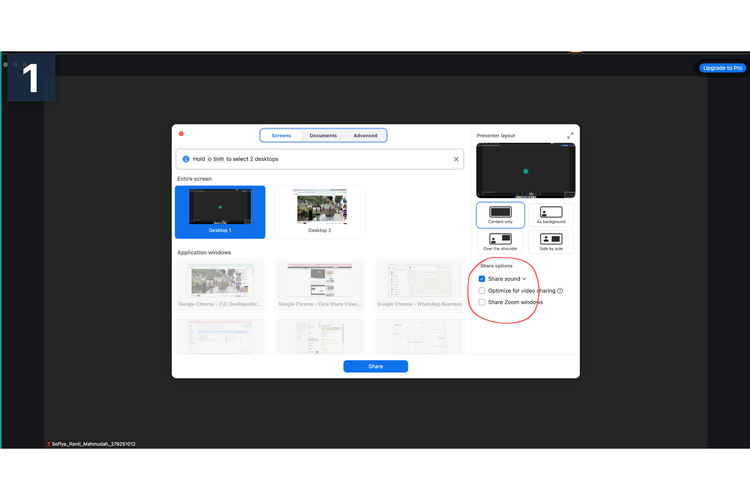Screen dimensions: 750x500
Task: Click the Presenter layout heading
Action: click(496, 136)
